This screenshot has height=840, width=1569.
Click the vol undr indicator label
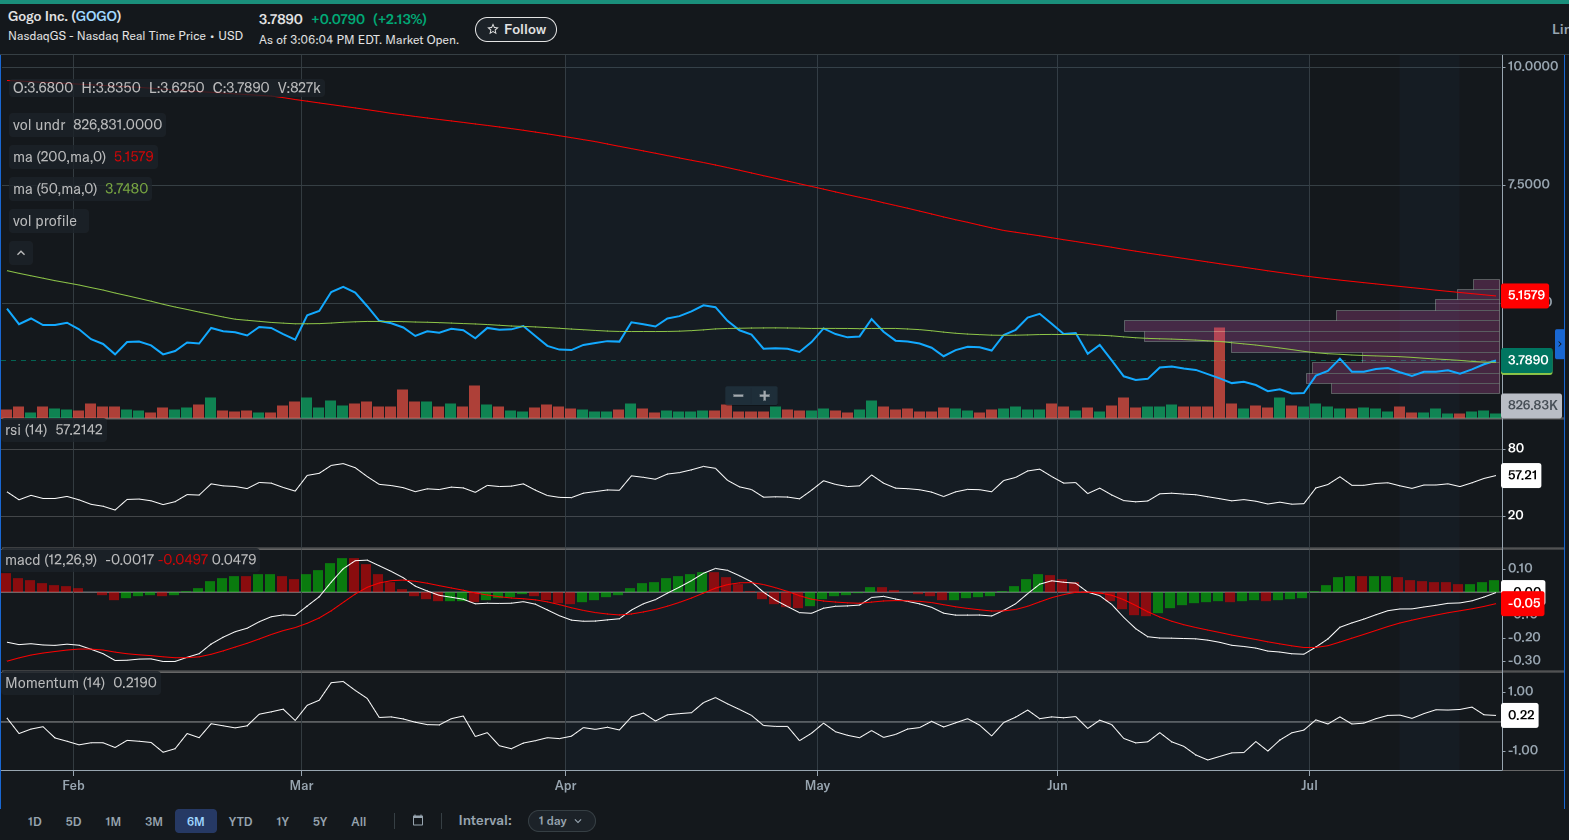click(39, 125)
